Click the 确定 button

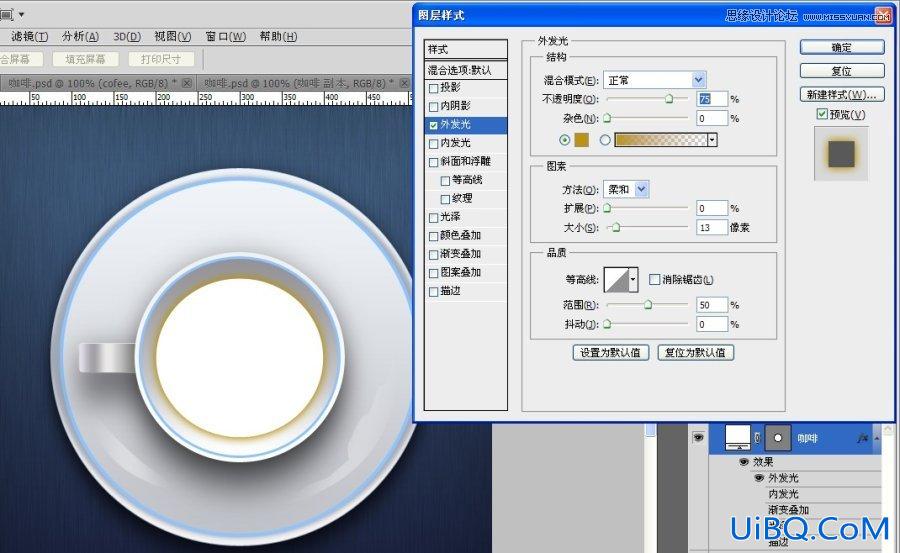click(842, 48)
